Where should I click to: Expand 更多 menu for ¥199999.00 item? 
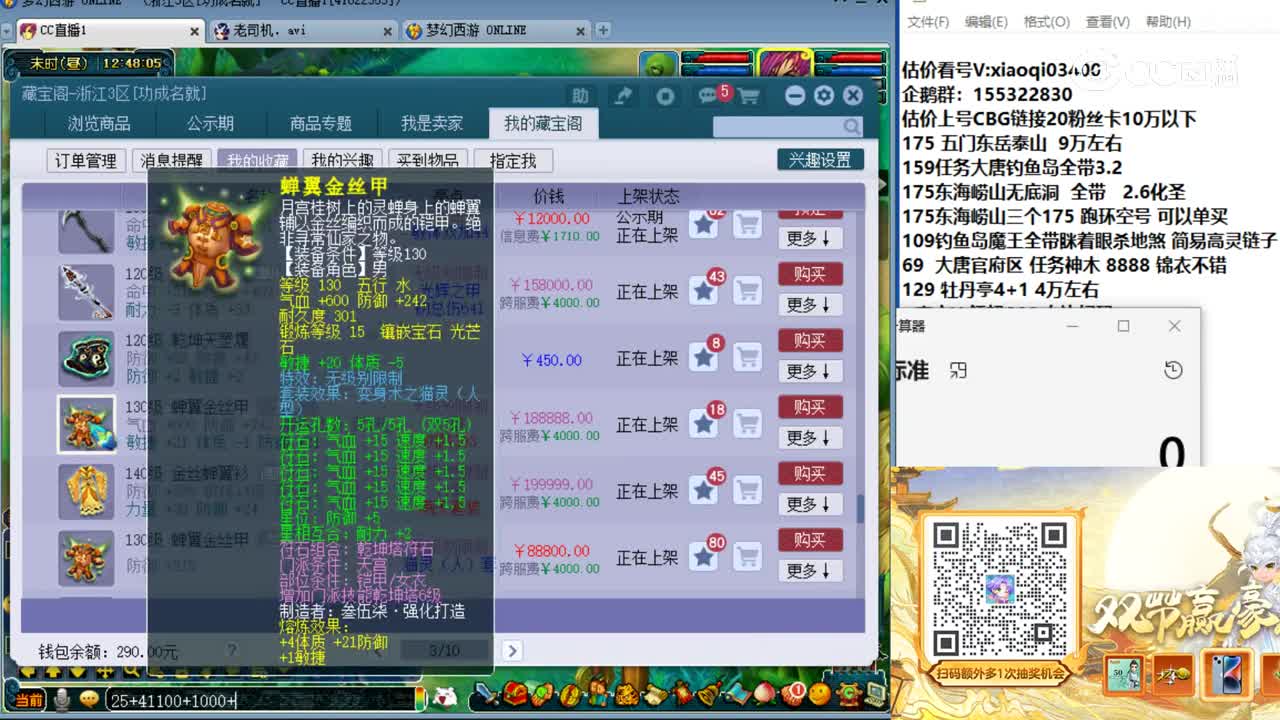point(810,504)
